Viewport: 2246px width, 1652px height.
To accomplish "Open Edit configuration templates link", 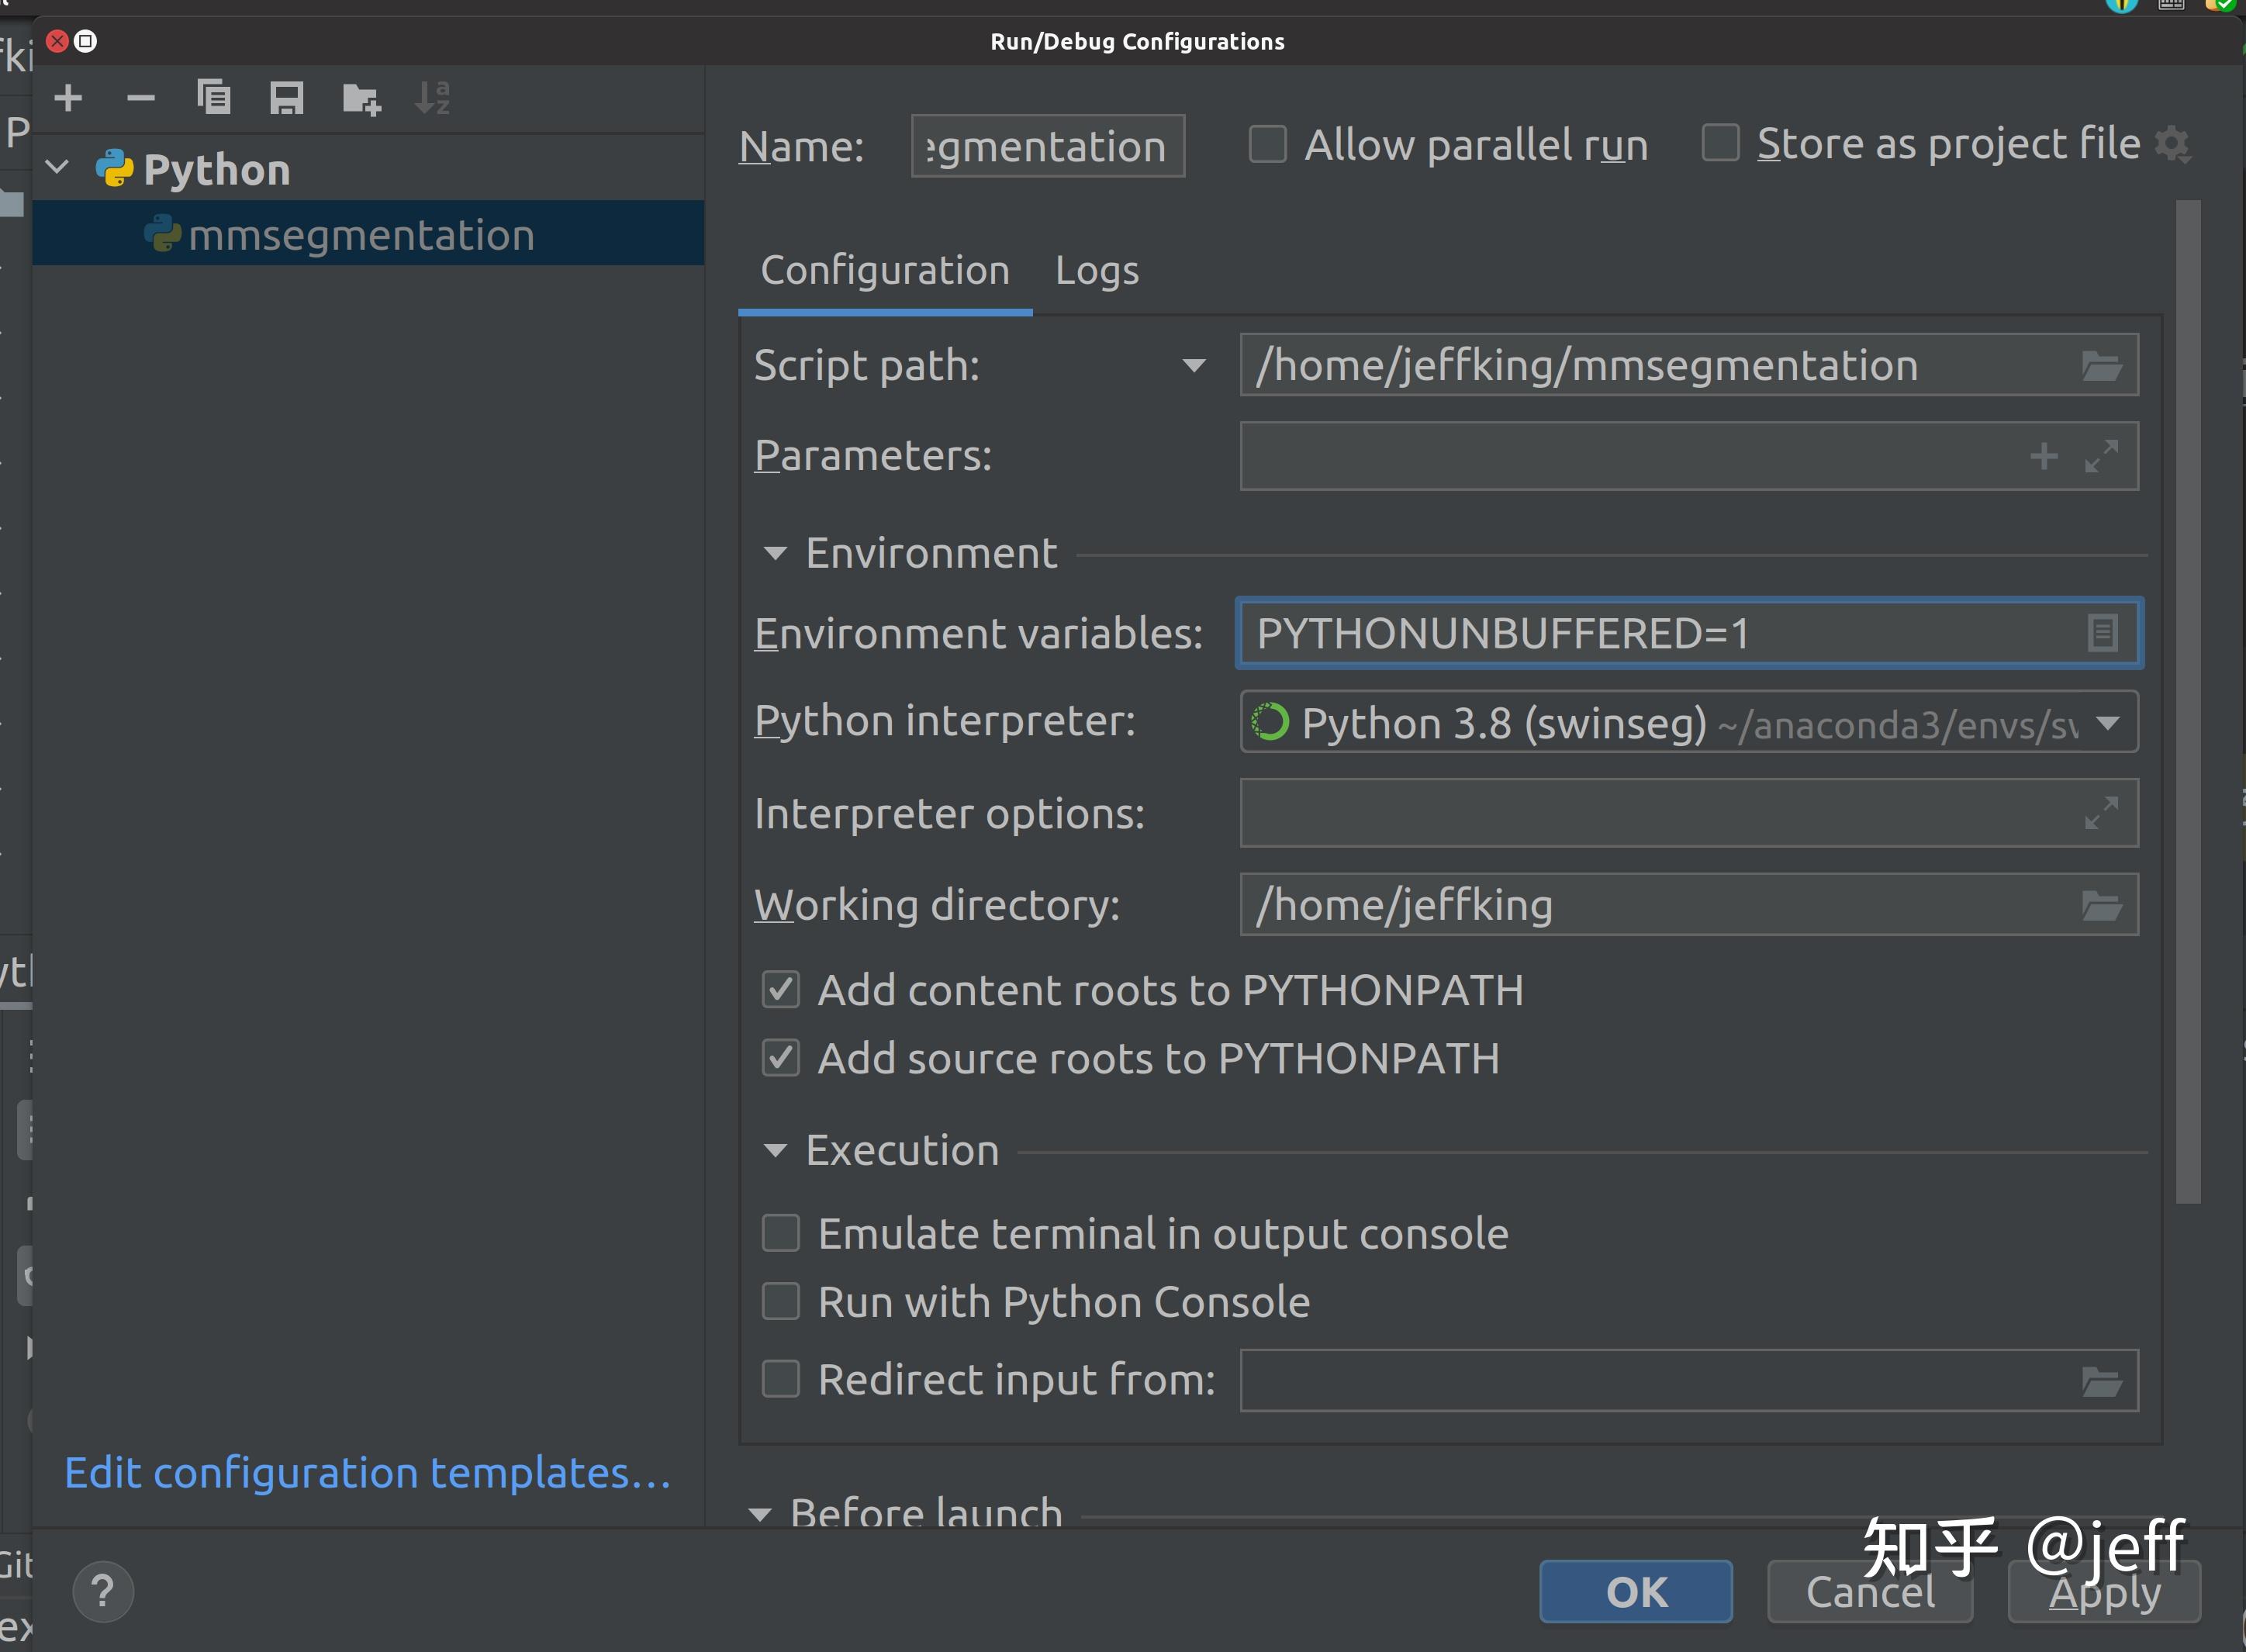I will click(x=368, y=1473).
